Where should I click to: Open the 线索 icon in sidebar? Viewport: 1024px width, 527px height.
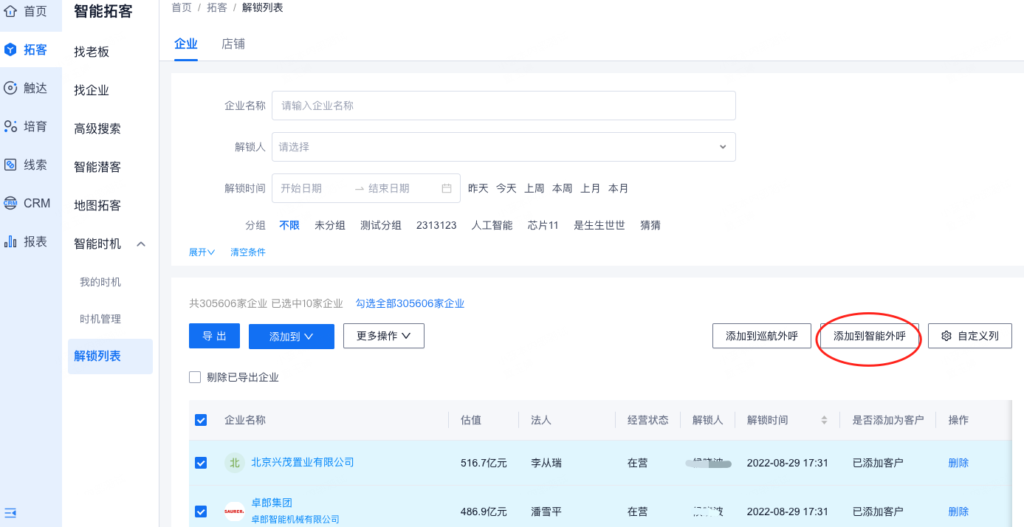10,164
